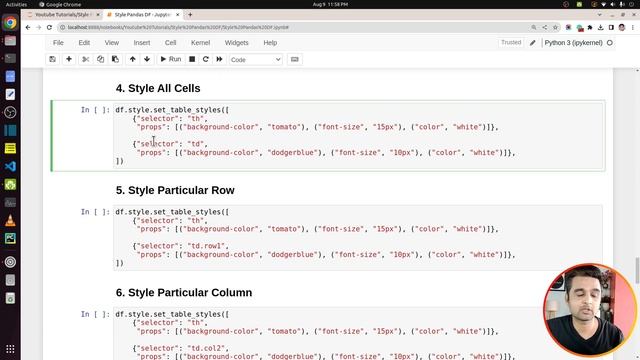The image size is (640, 360).
Task: Click the webcam presenter overlay thumbnail
Action: tap(590, 310)
